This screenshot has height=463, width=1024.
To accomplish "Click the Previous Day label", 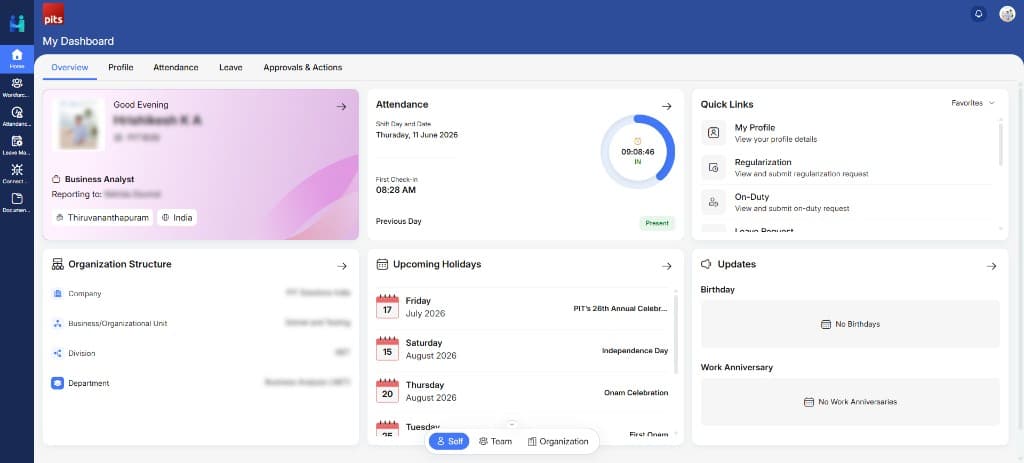I will 398,221.
